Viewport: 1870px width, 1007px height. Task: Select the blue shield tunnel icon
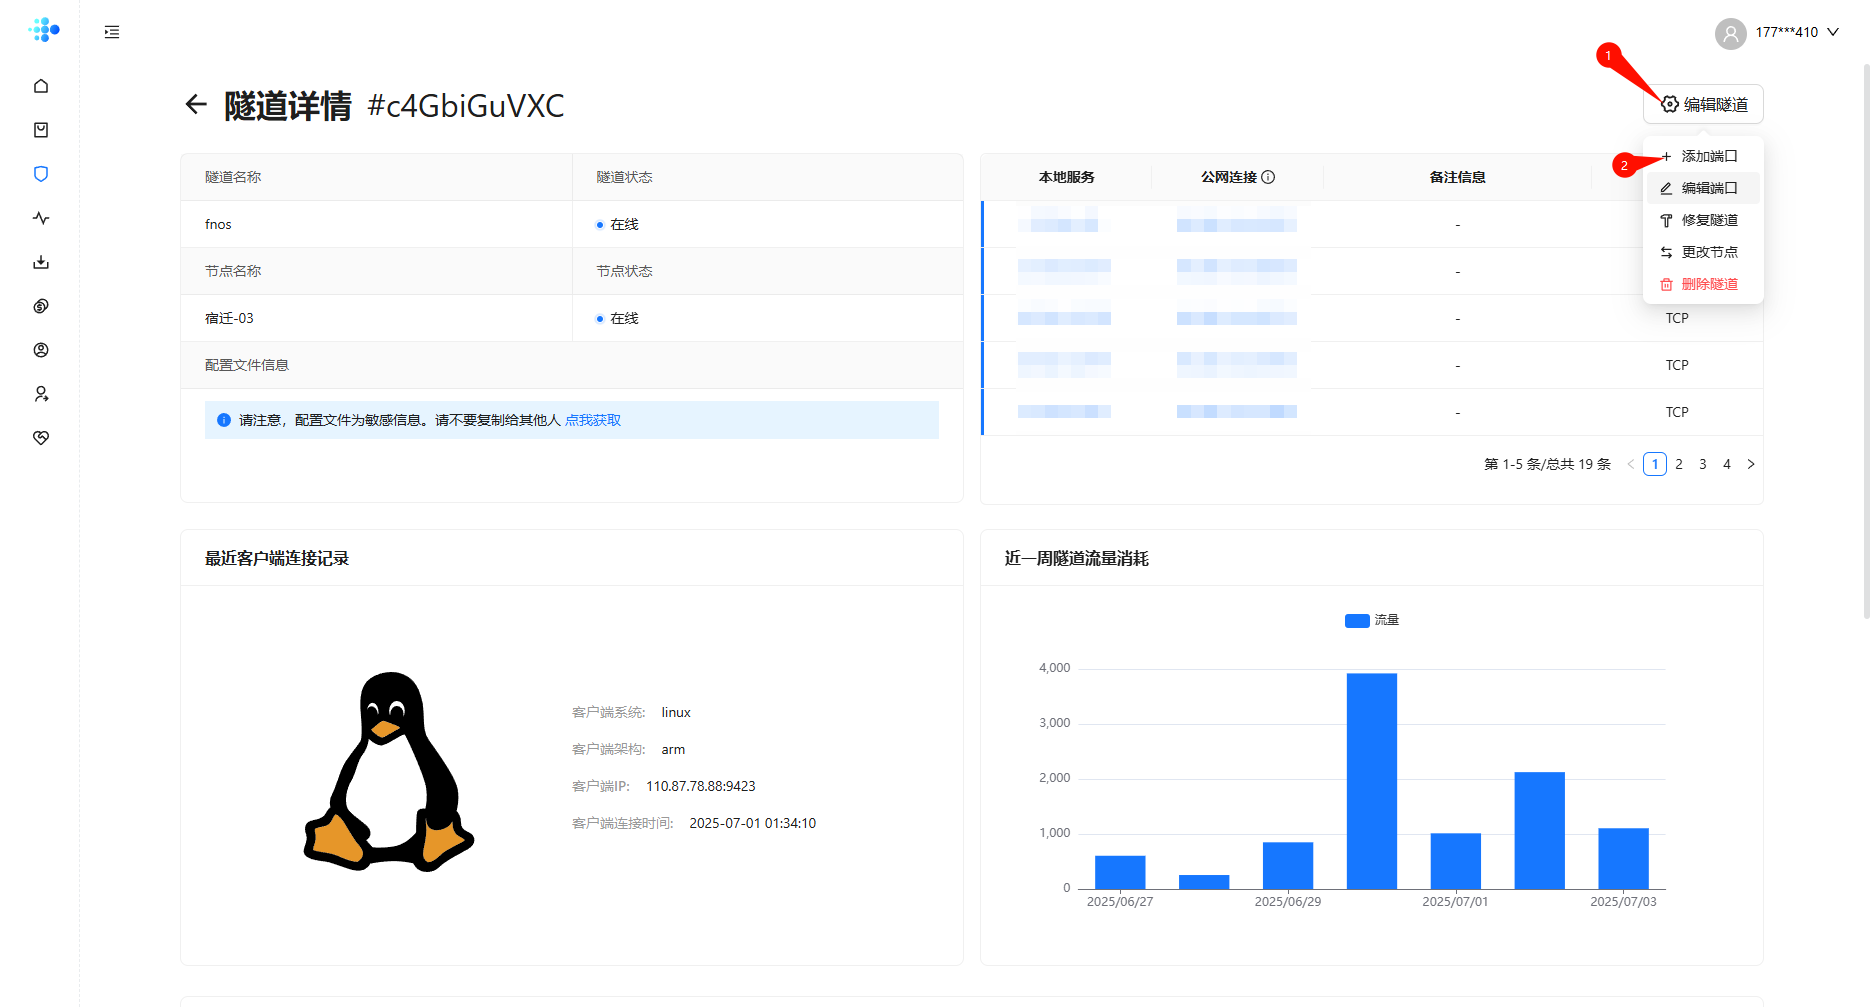point(41,174)
